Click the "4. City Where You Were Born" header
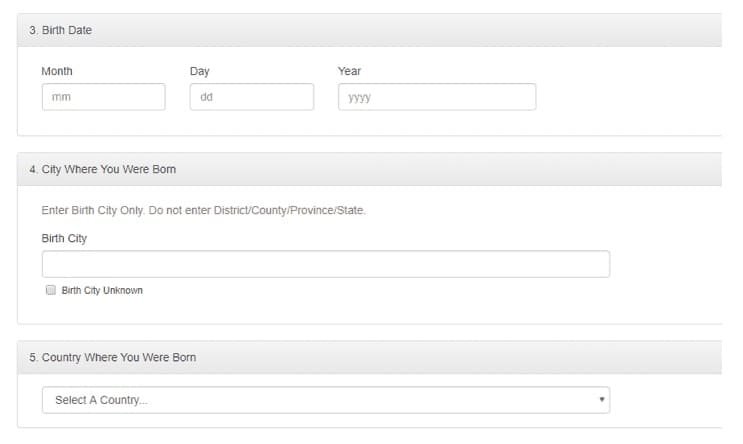The image size is (743, 444). click(x=103, y=169)
